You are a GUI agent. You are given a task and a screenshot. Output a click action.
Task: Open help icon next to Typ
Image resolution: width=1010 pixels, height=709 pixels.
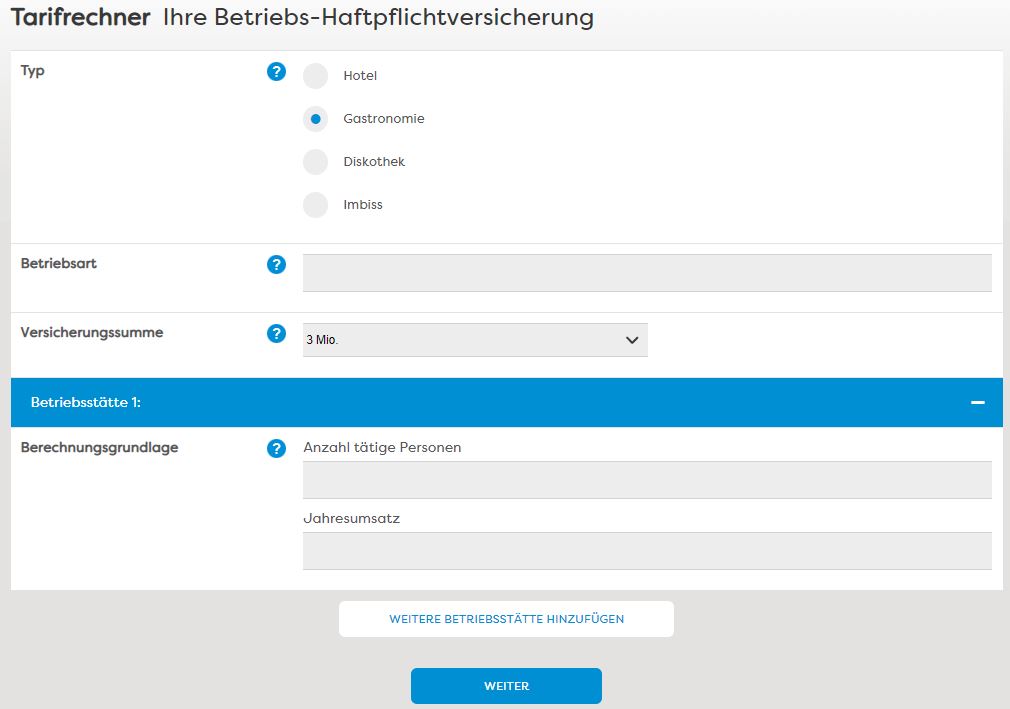coord(276,71)
